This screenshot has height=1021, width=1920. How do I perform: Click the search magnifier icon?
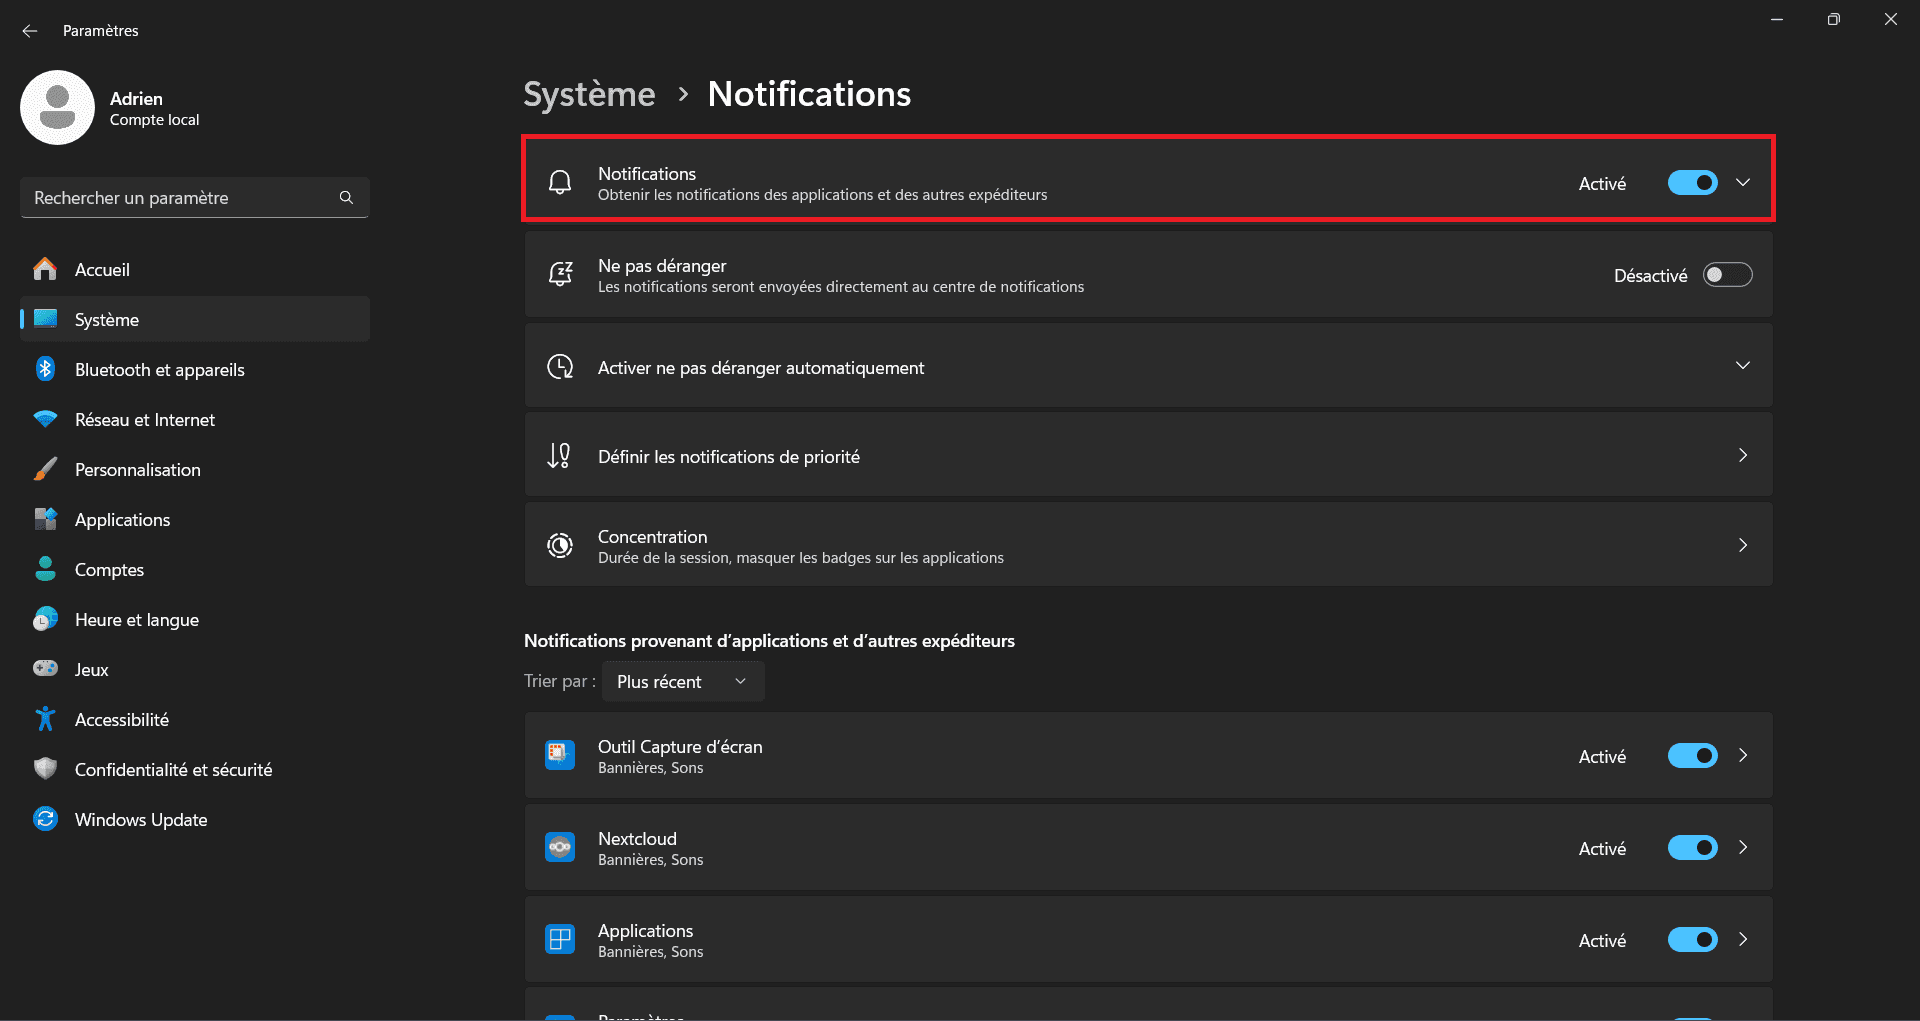(x=346, y=197)
